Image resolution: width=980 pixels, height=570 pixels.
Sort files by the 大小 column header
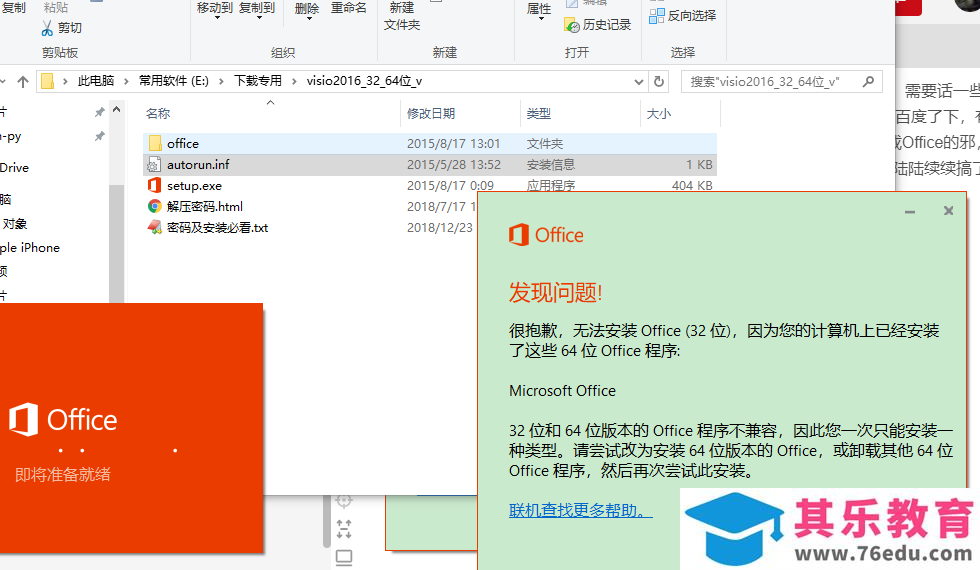coord(659,114)
